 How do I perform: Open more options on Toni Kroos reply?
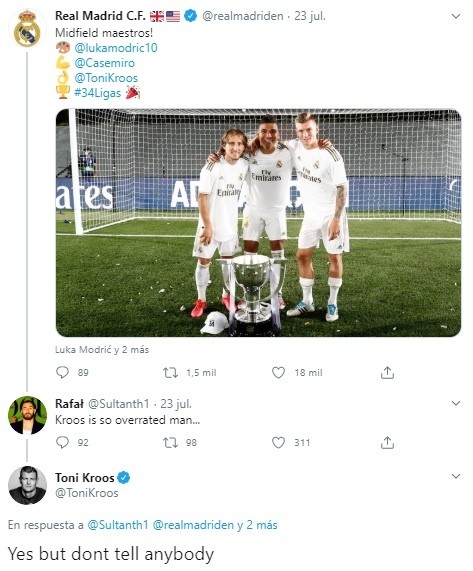456,476
